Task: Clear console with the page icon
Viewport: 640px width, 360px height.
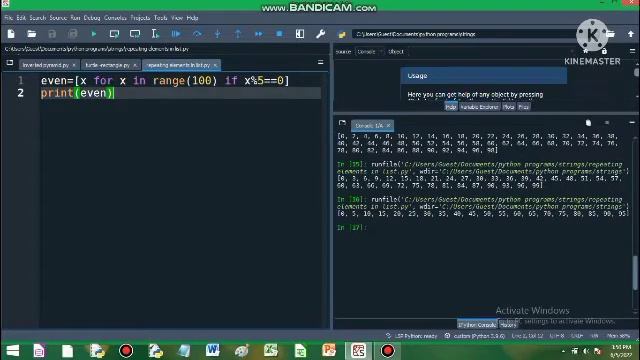Action: point(588,123)
